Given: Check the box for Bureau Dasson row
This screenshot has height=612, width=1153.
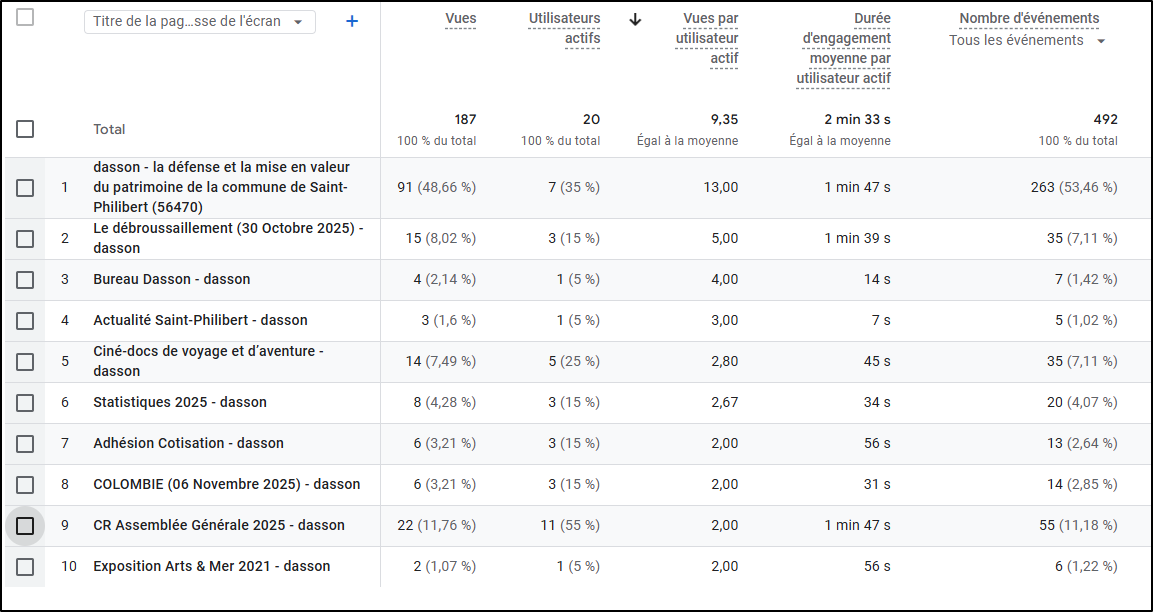Looking at the screenshot, I should pyautogui.click(x=25, y=280).
